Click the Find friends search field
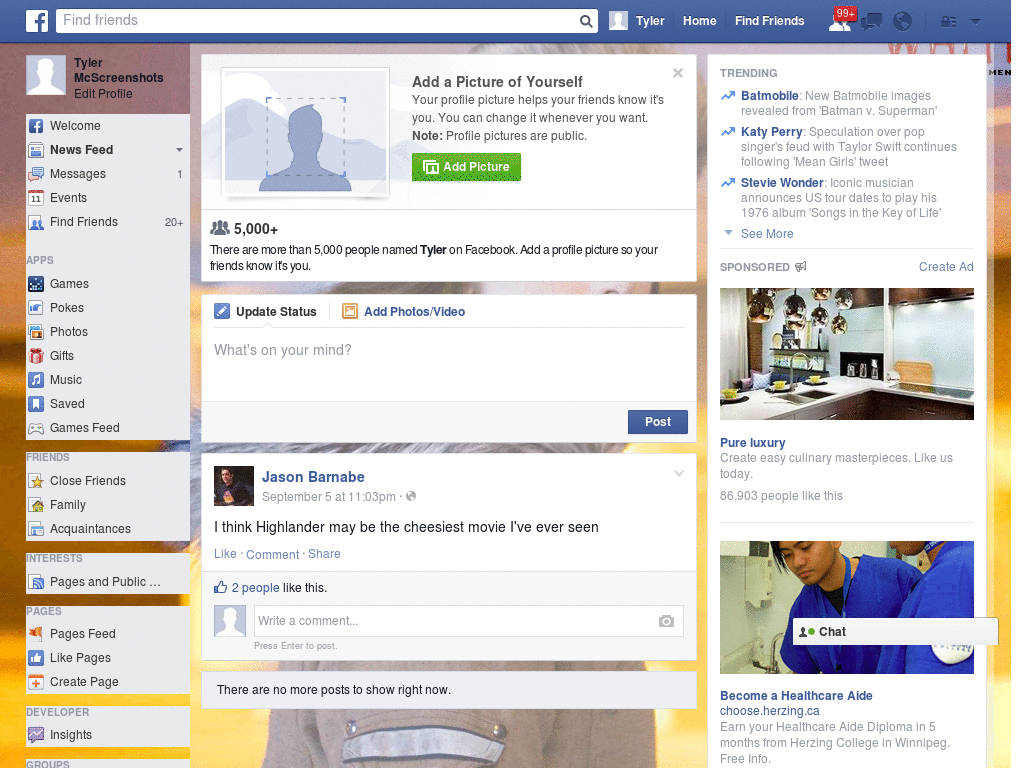Viewport: 1024px width, 768px height. 318,21
